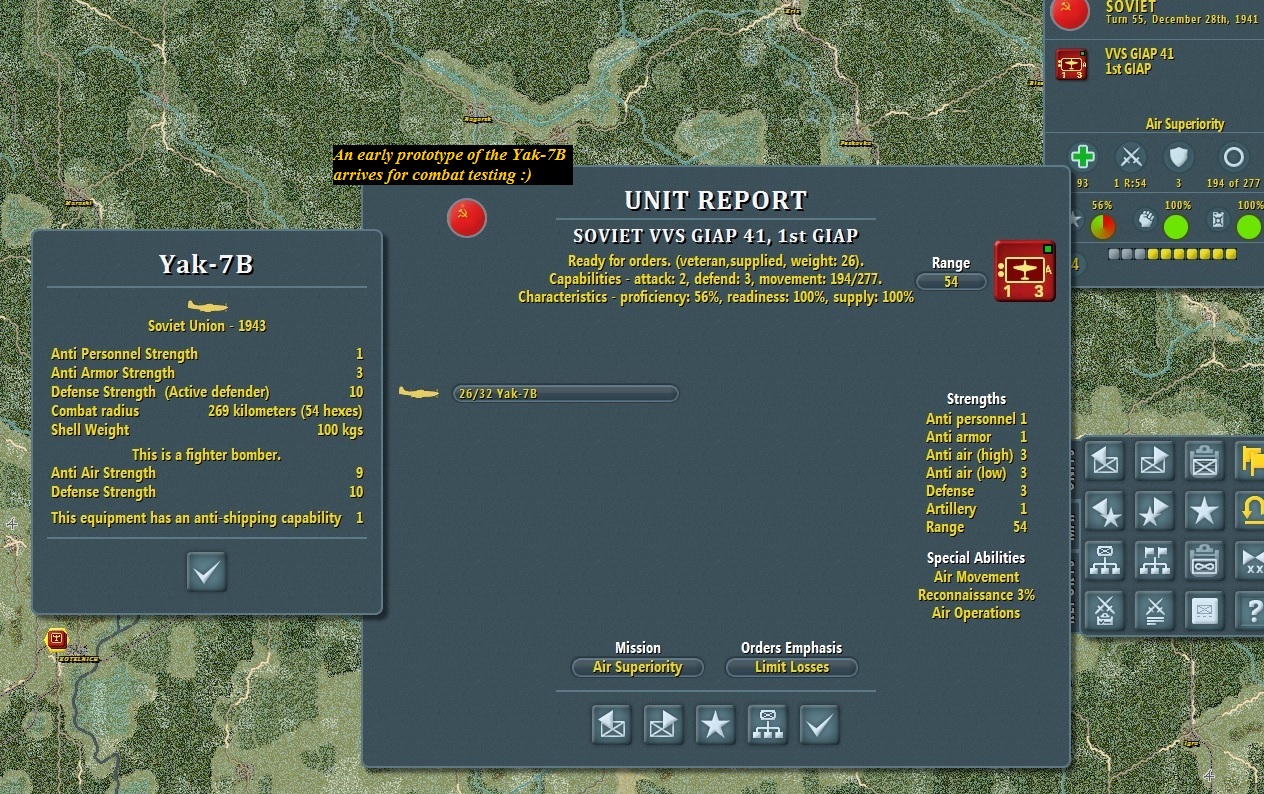The height and width of the screenshot is (794, 1264).
Task: Click next formation star-arrow icon in command grid
Action: click(x=1154, y=511)
